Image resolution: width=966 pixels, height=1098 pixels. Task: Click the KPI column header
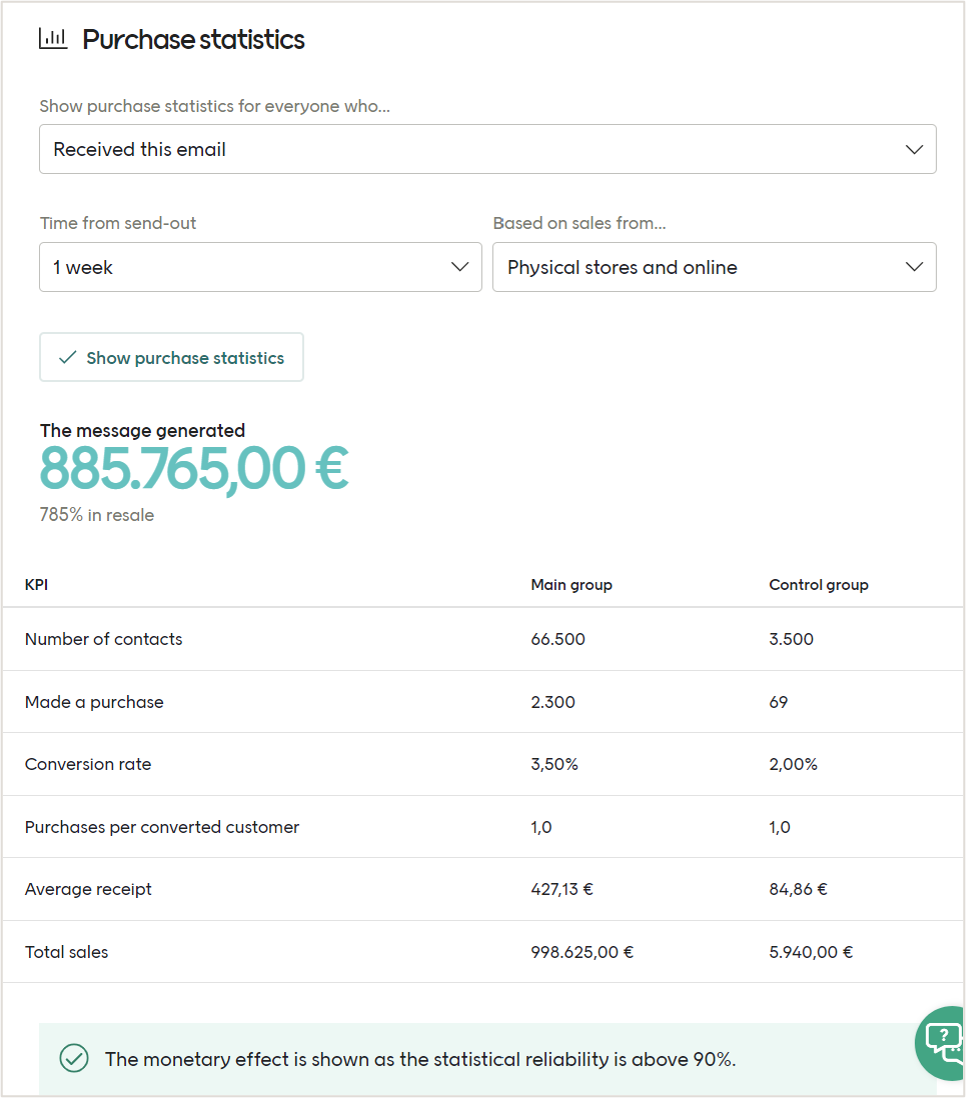pyautogui.click(x=36, y=585)
